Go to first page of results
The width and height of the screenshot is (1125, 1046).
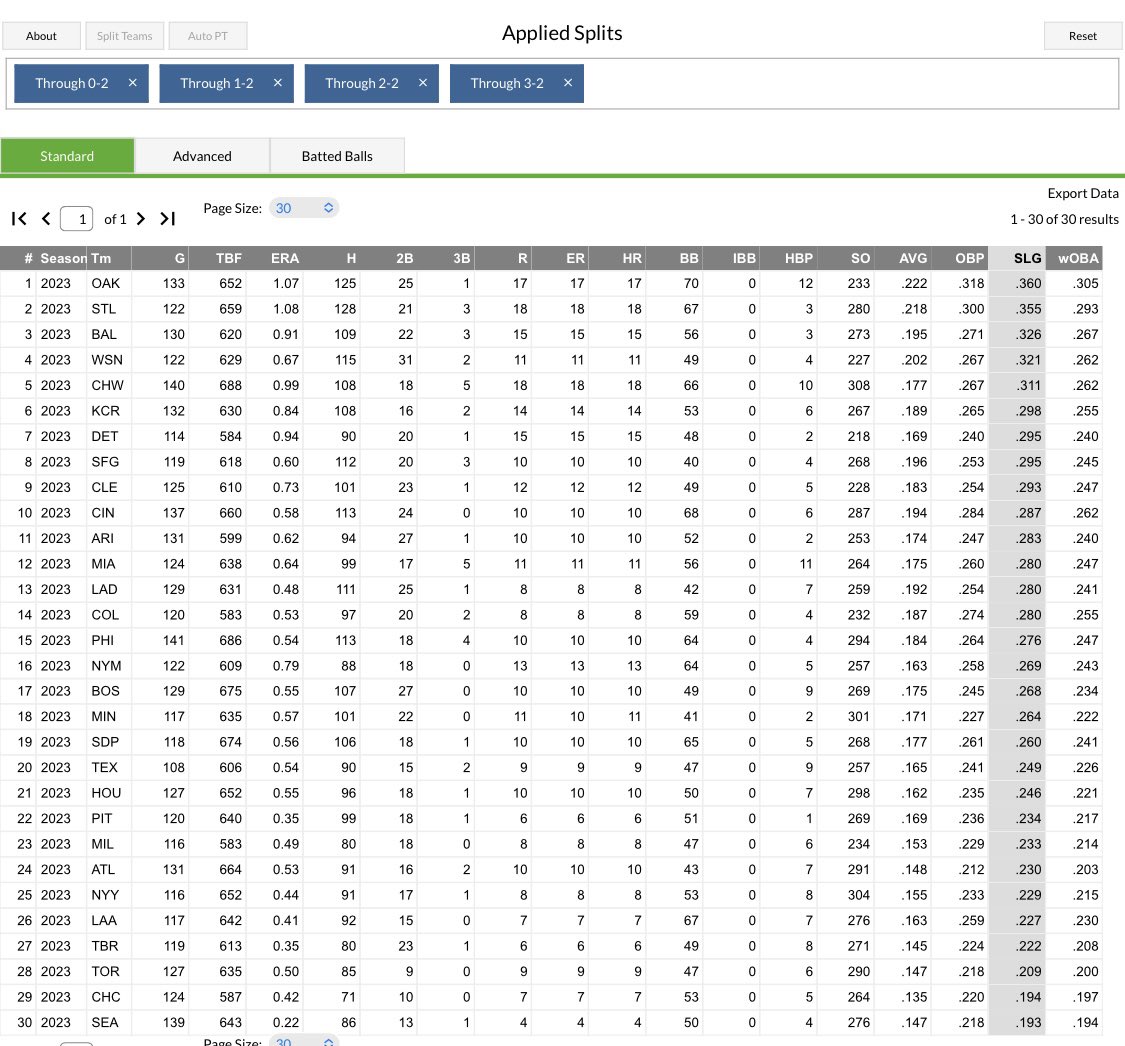point(19,219)
